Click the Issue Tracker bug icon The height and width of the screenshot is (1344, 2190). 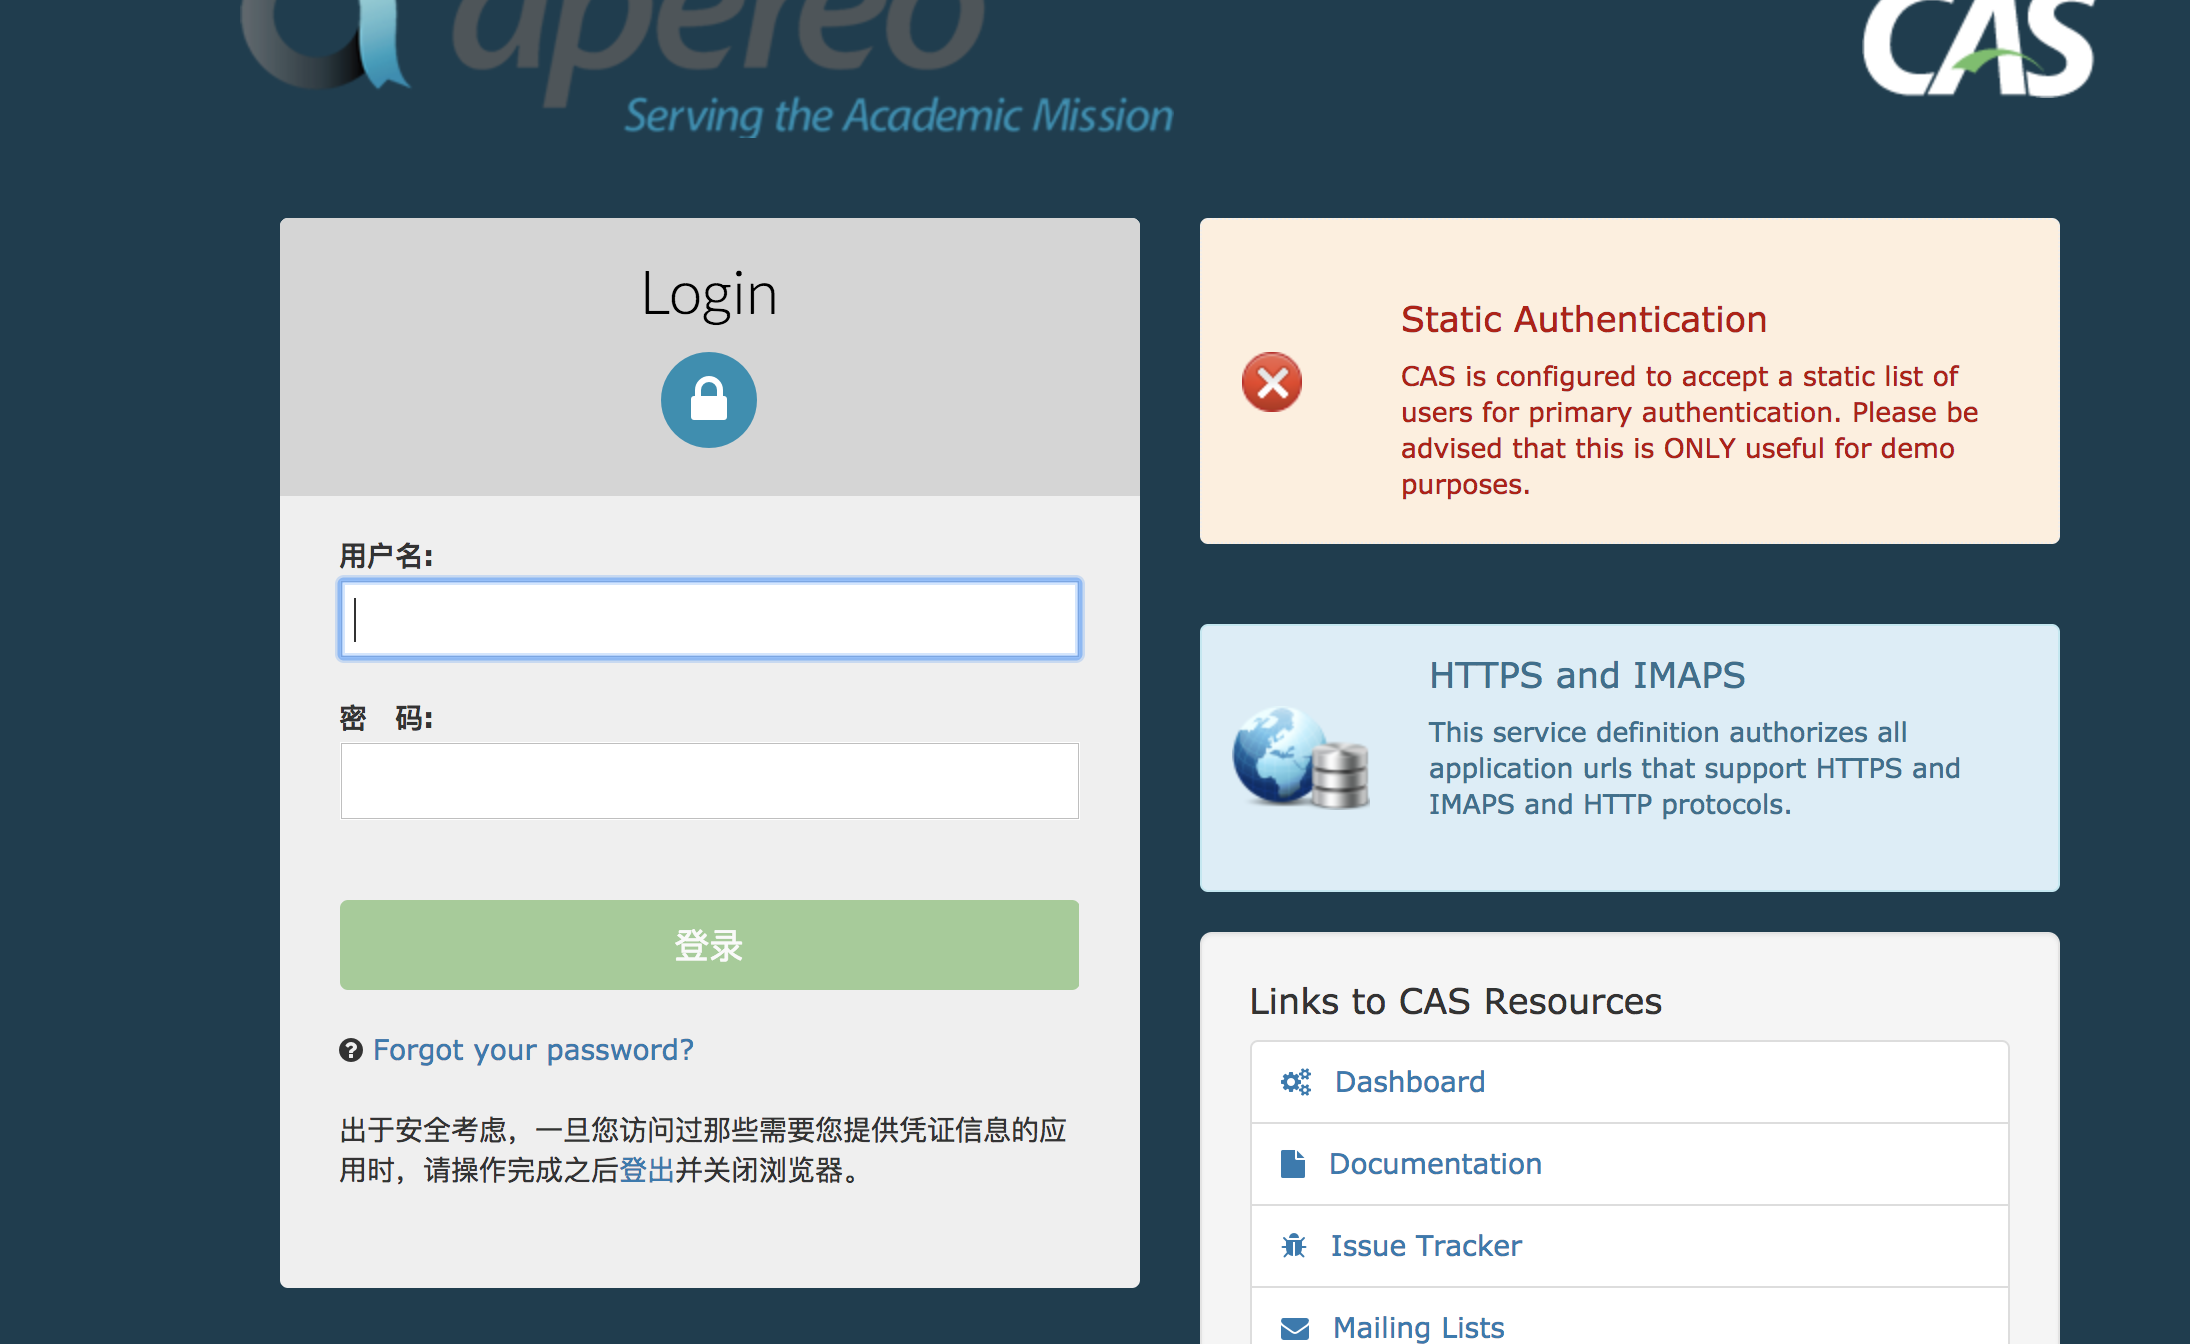click(x=1294, y=1246)
